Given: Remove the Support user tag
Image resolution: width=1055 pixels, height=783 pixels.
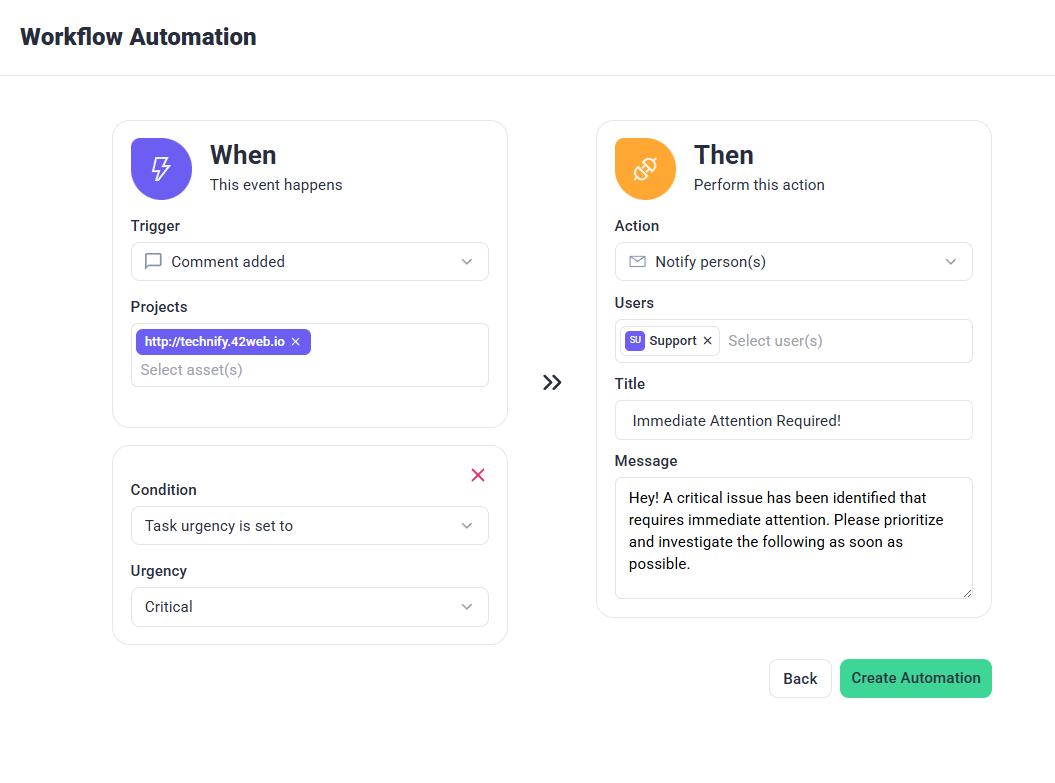Looking at the screenshot, I should pos(708,341).
